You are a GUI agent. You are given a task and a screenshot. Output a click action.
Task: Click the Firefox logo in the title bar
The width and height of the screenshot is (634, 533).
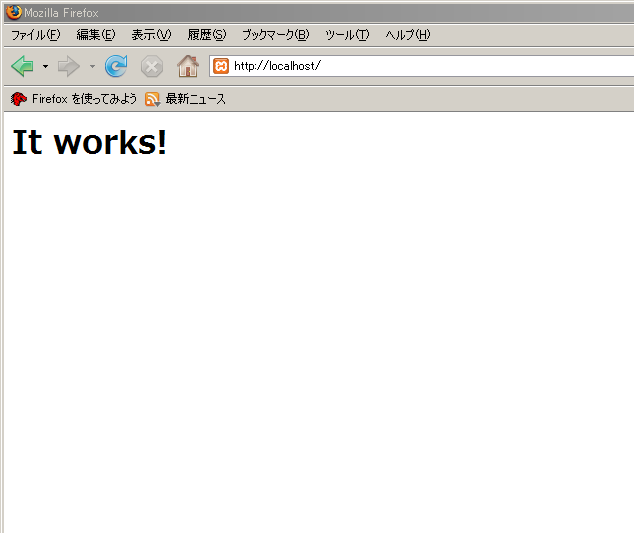tap(14, 12)
